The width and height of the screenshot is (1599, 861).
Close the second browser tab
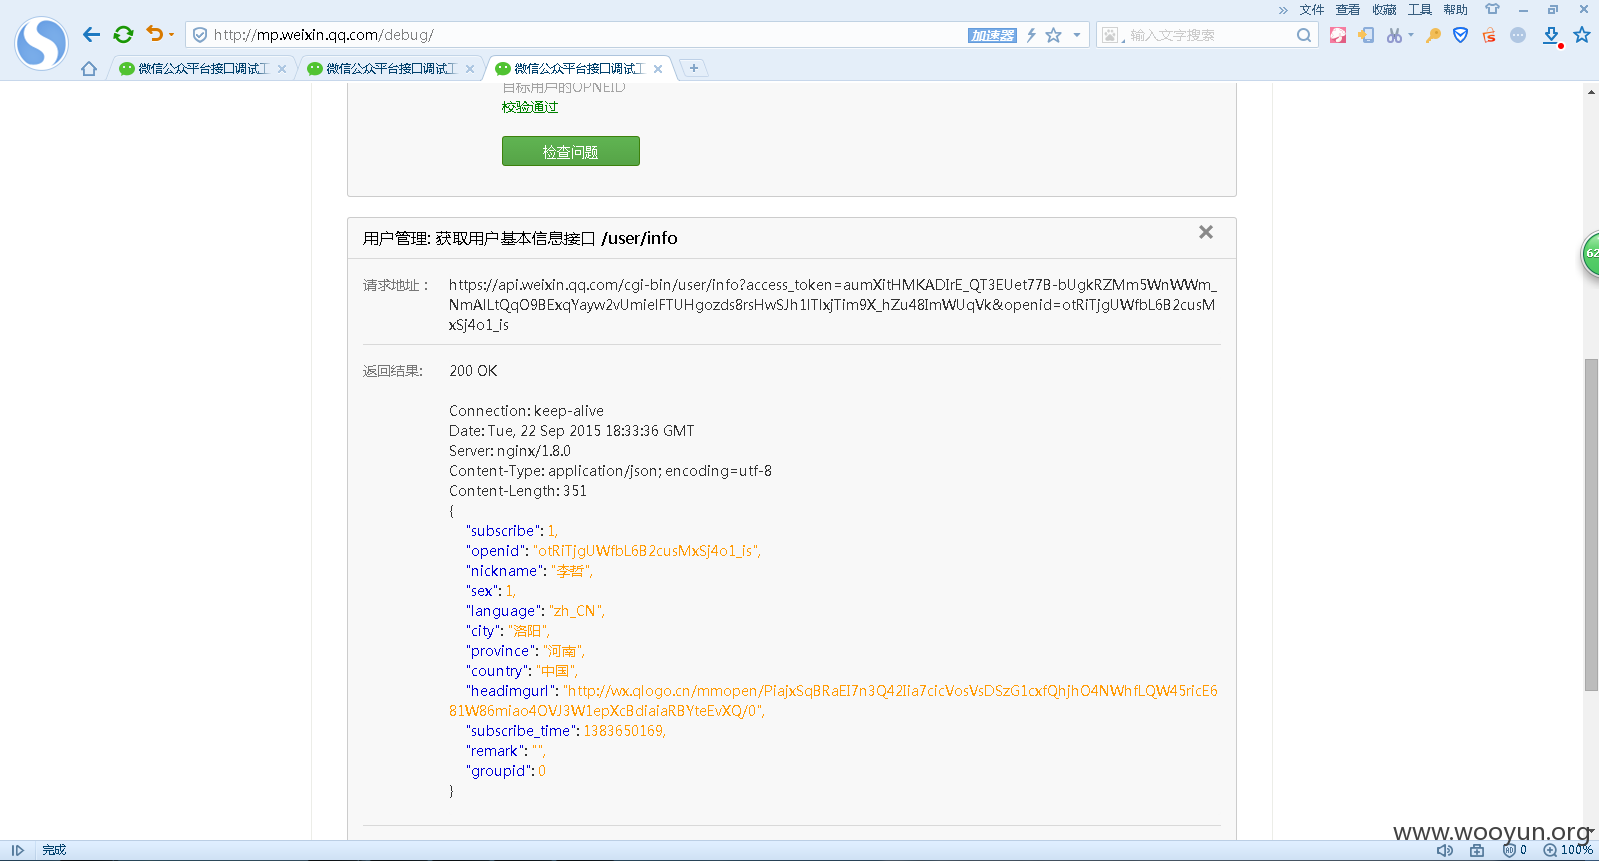point(470,69)
